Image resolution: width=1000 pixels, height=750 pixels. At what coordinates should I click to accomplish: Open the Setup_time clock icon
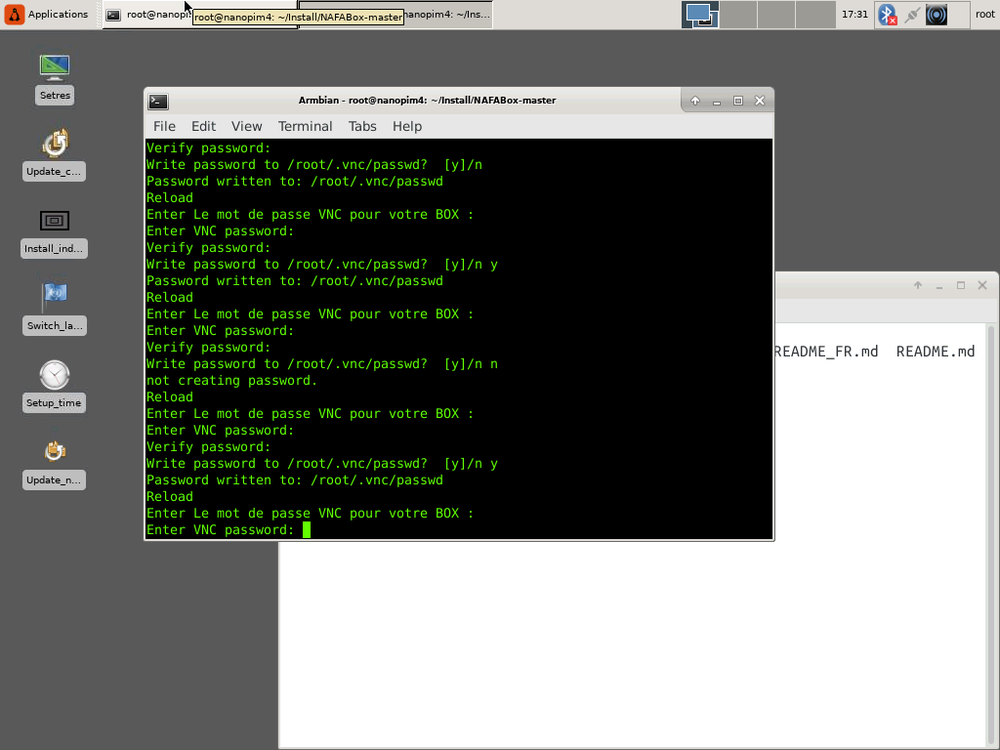(x=54, y=375)
